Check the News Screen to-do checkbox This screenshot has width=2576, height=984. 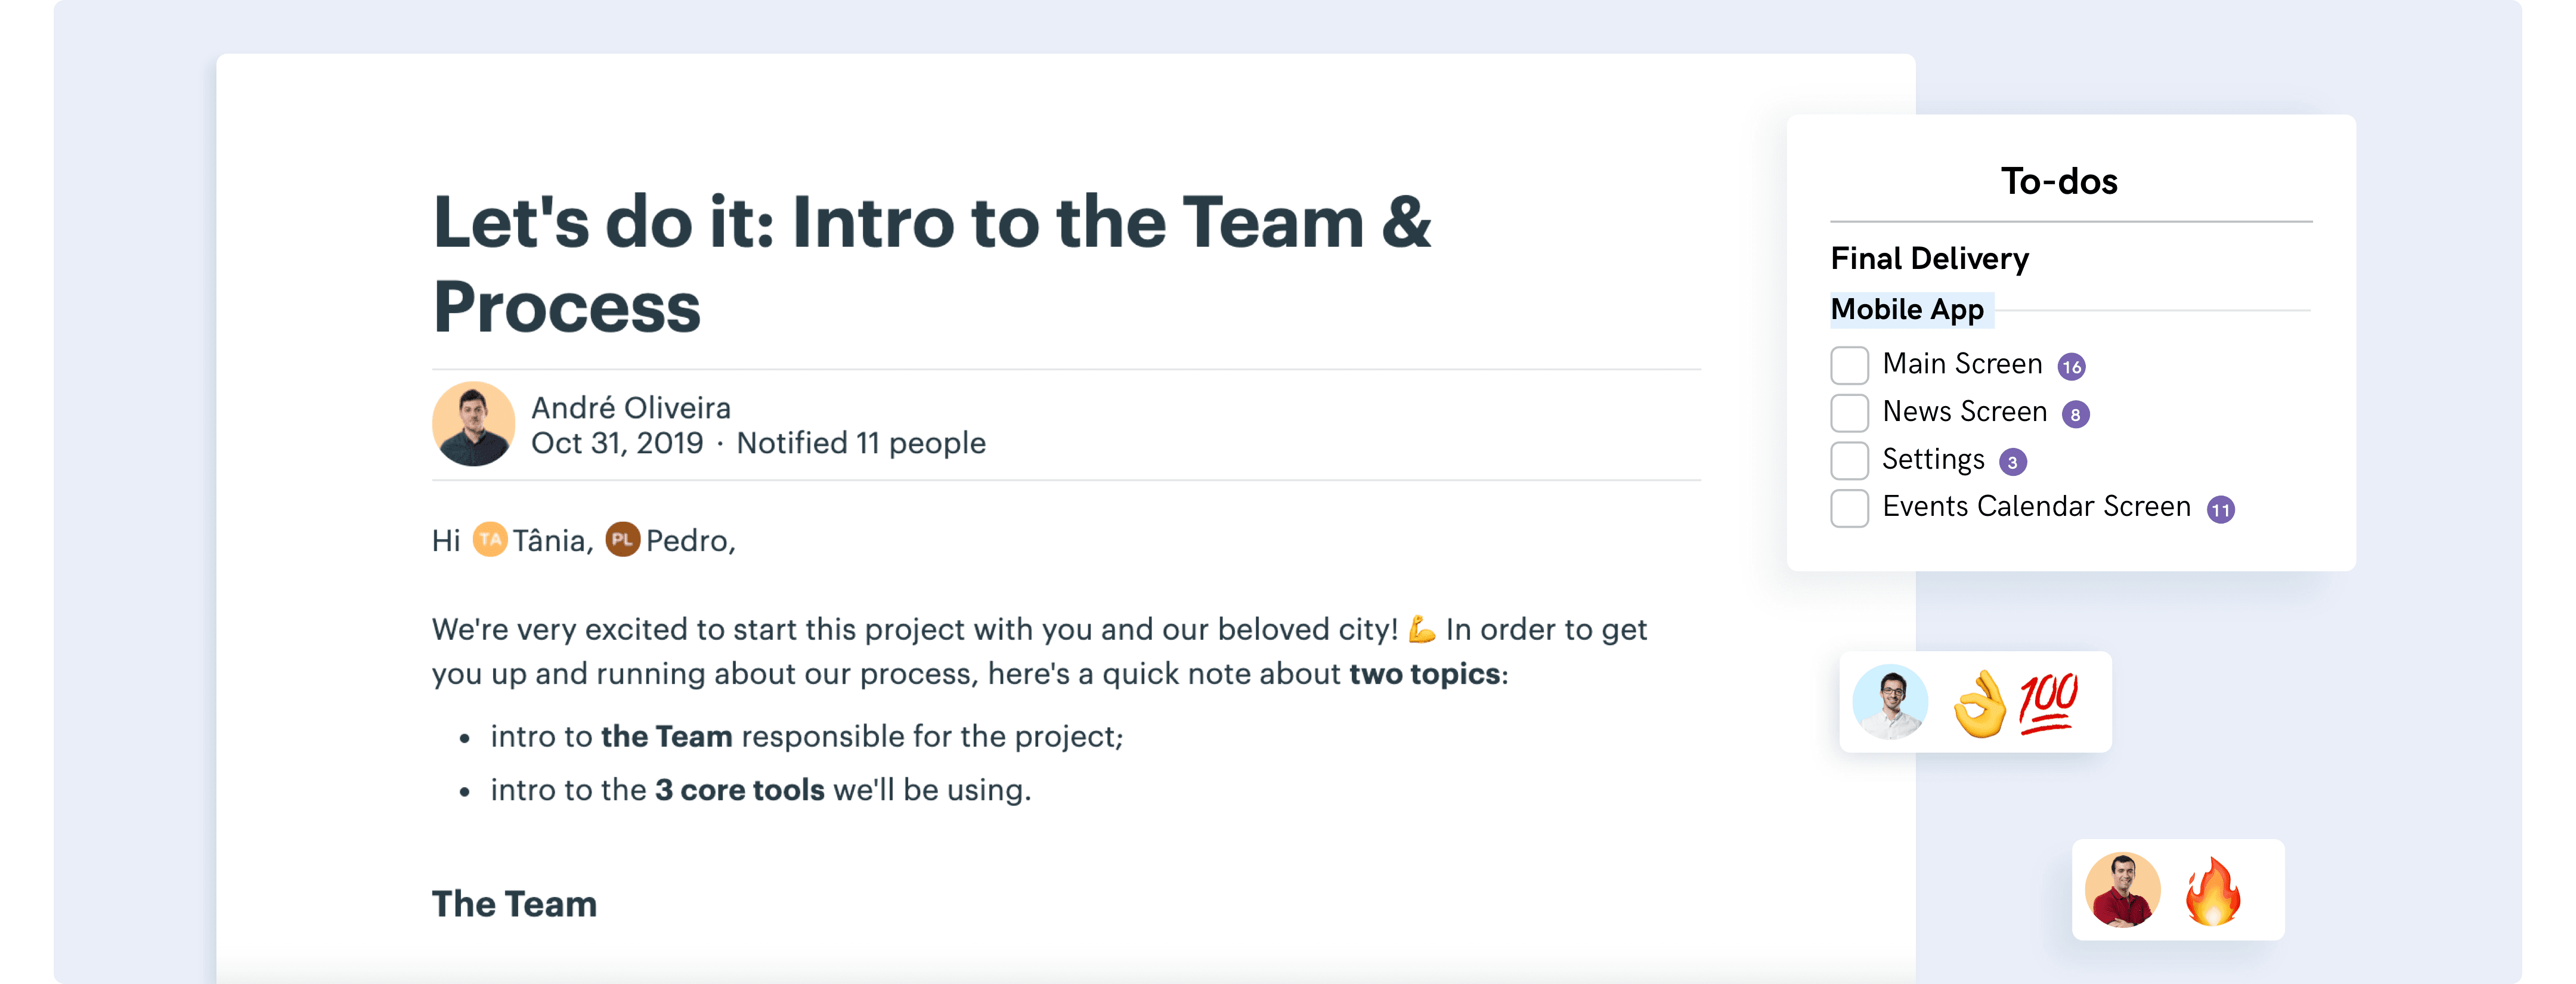click(1849, 413)
